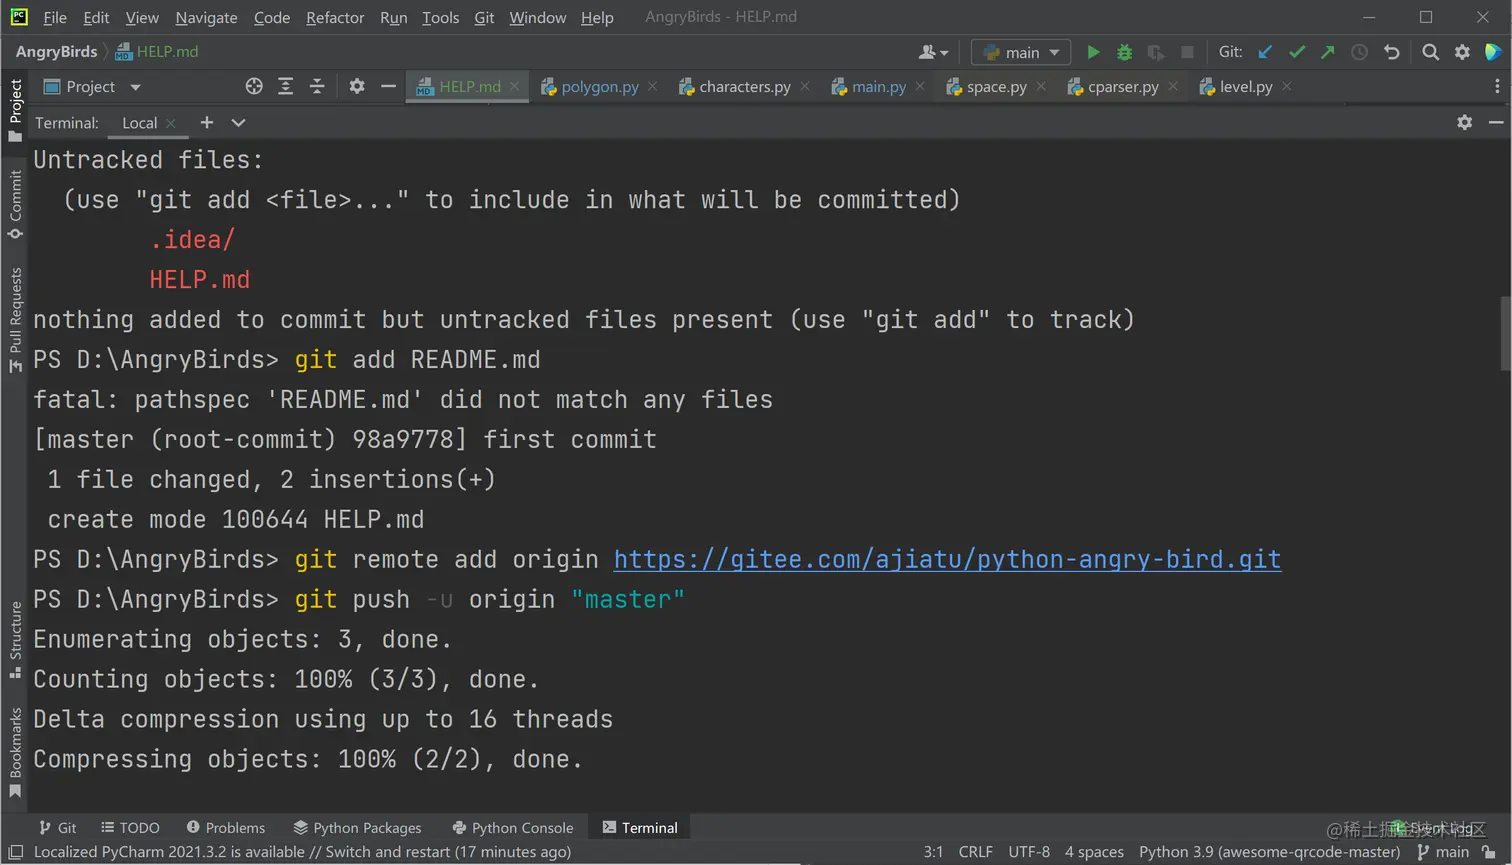
Task: Close the main.py editor tab
Action: pyautogui.click(x=920, y=87)
